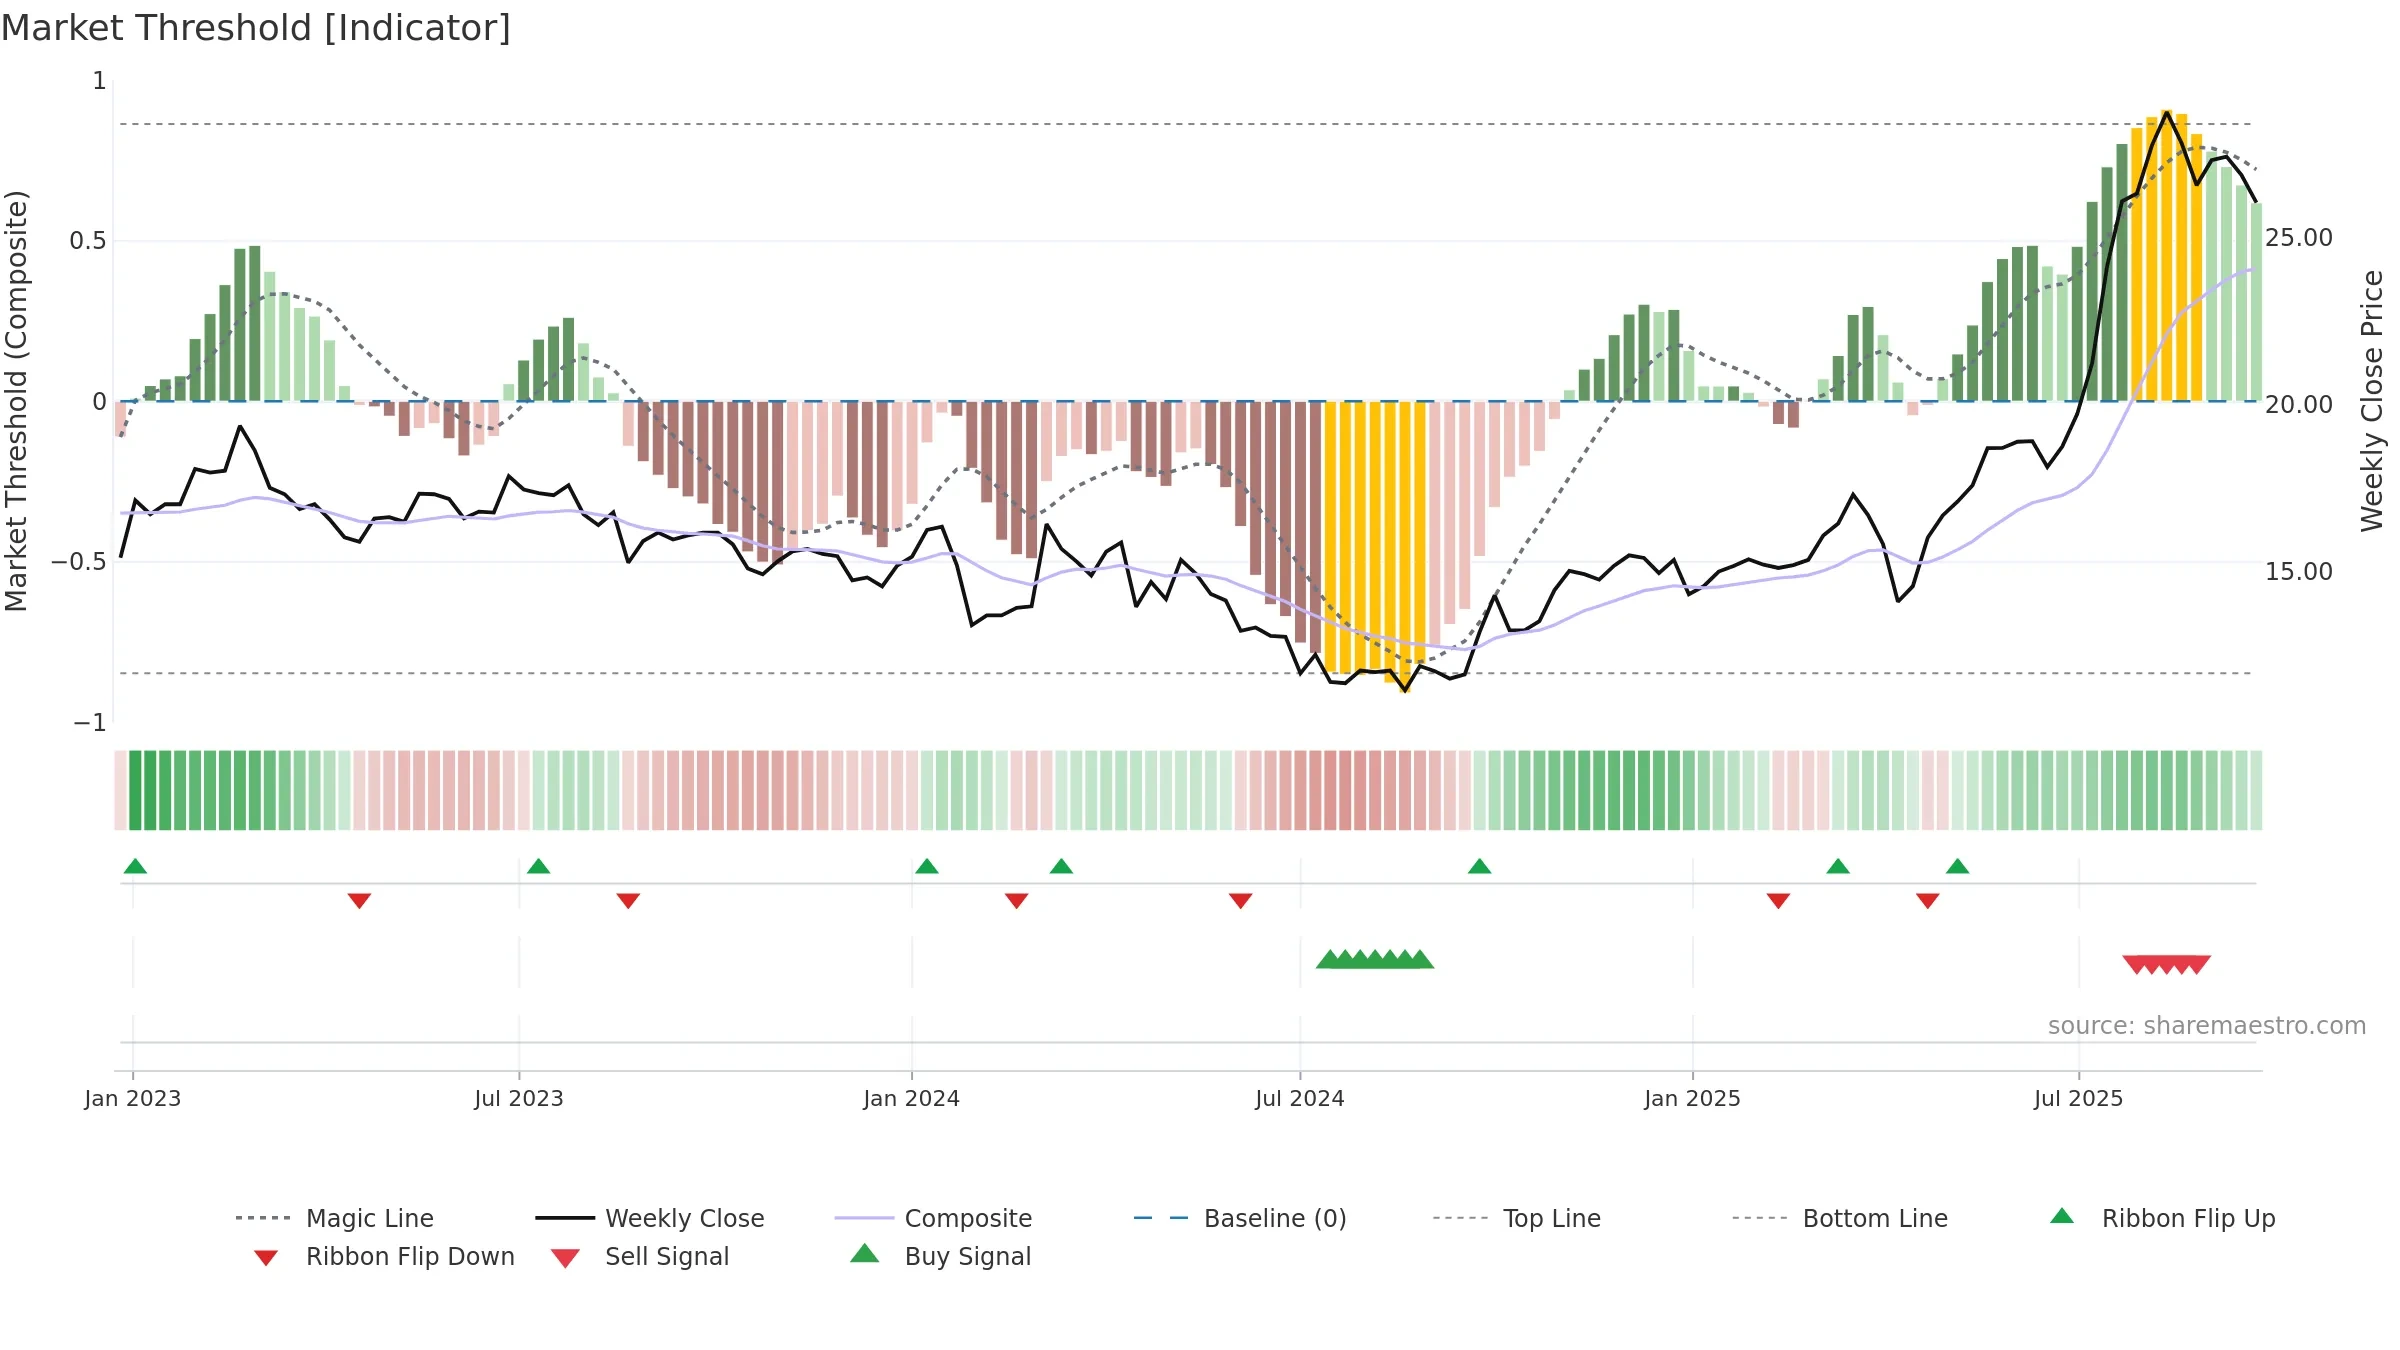Click the Jan 2024 x-axis label

[912, 1099]
